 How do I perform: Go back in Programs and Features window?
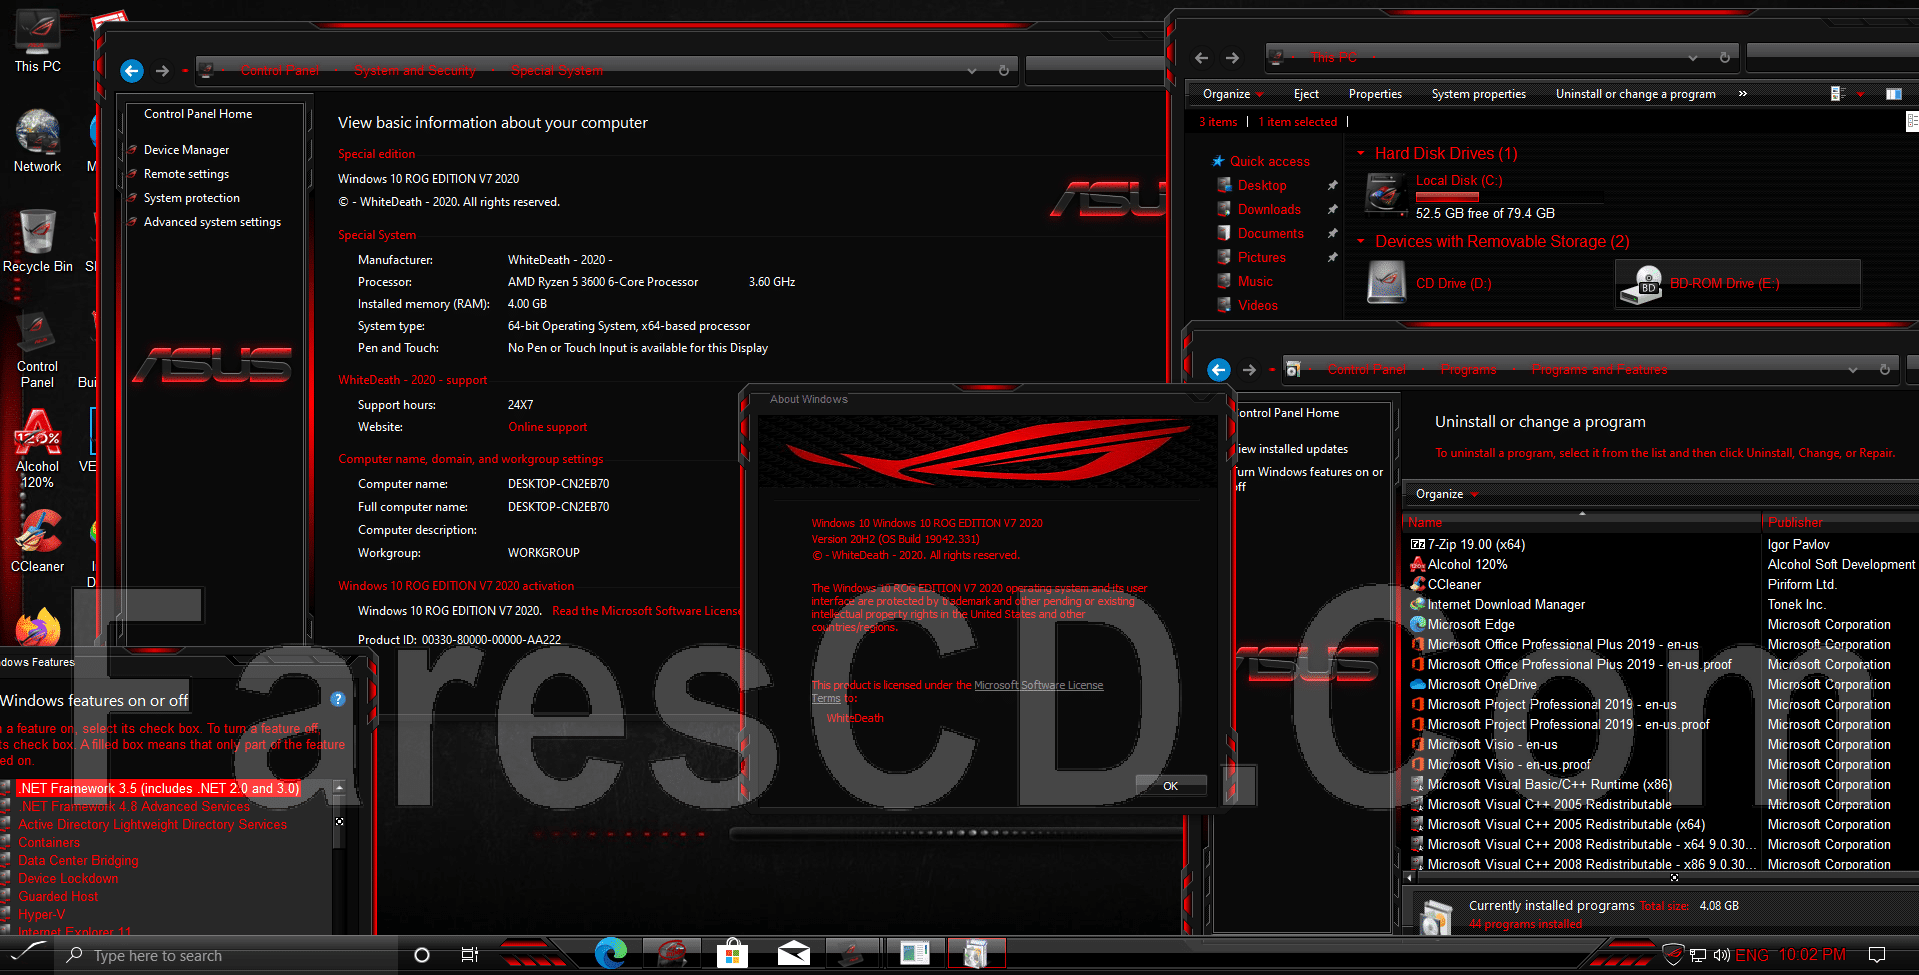(x=1218, y=370)
